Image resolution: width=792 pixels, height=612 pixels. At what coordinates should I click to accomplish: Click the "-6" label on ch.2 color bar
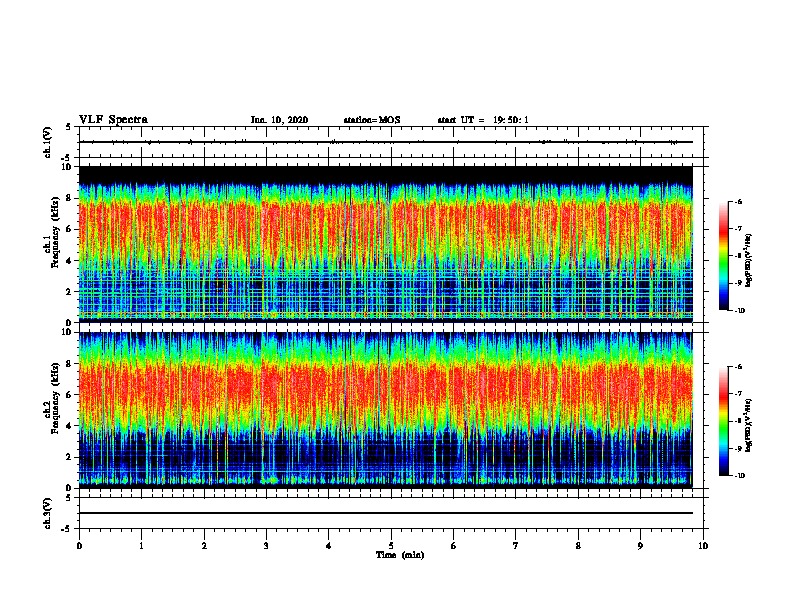point(738,367)
